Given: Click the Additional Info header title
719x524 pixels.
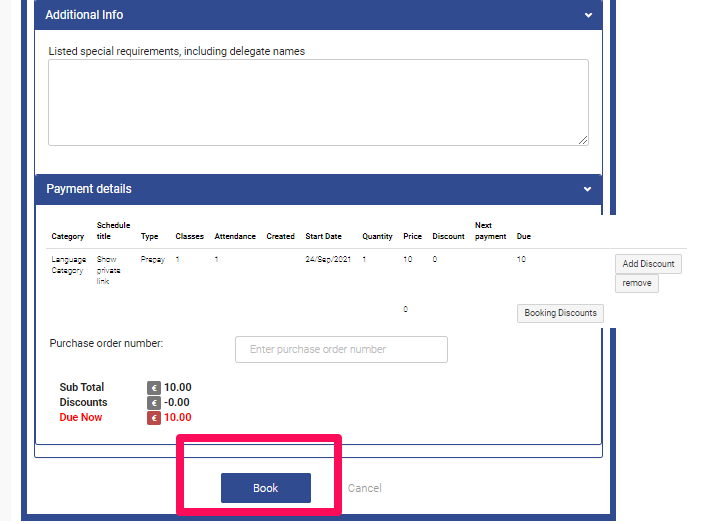Looking at the screenshot, I should pos(85,16).
